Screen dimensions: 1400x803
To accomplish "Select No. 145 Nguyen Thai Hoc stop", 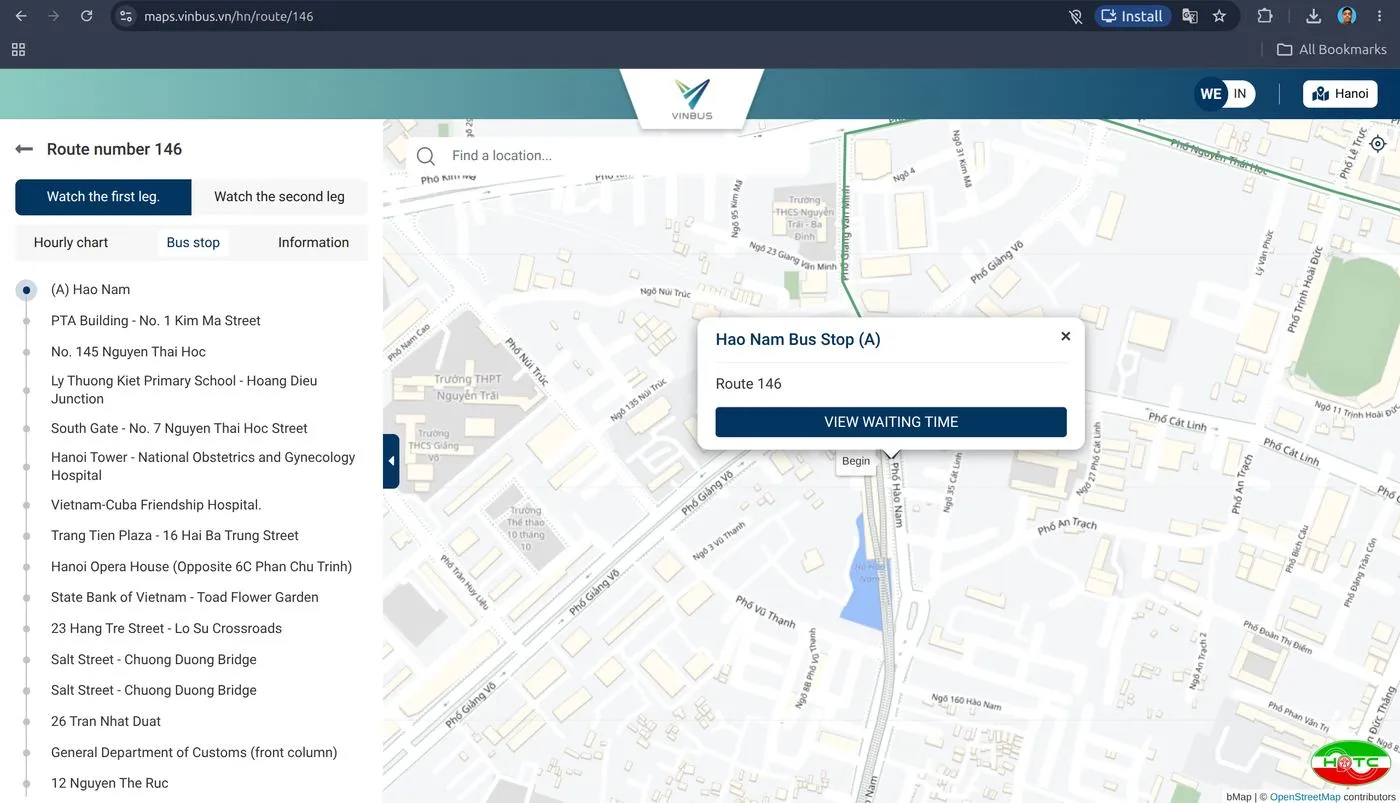I will 128,352.
